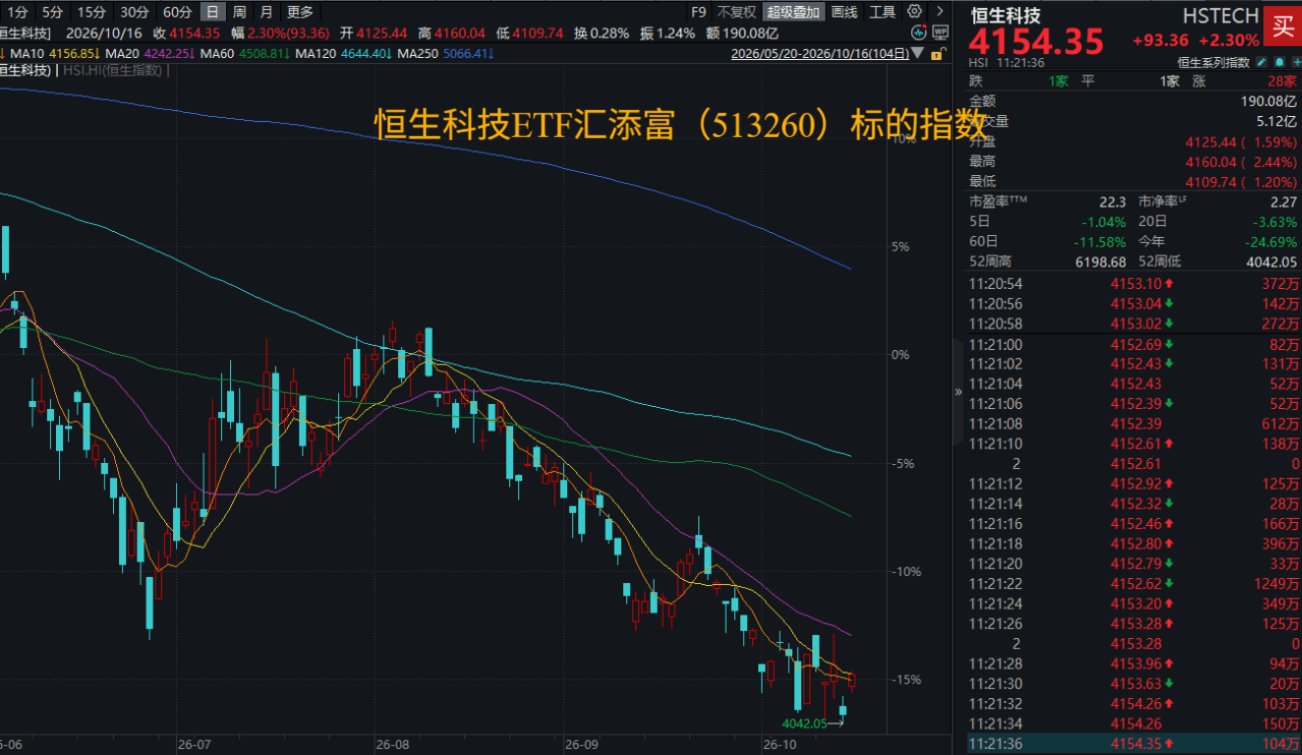Open the 工具 tools menu

pyautogui.click(x=882, y=12)
